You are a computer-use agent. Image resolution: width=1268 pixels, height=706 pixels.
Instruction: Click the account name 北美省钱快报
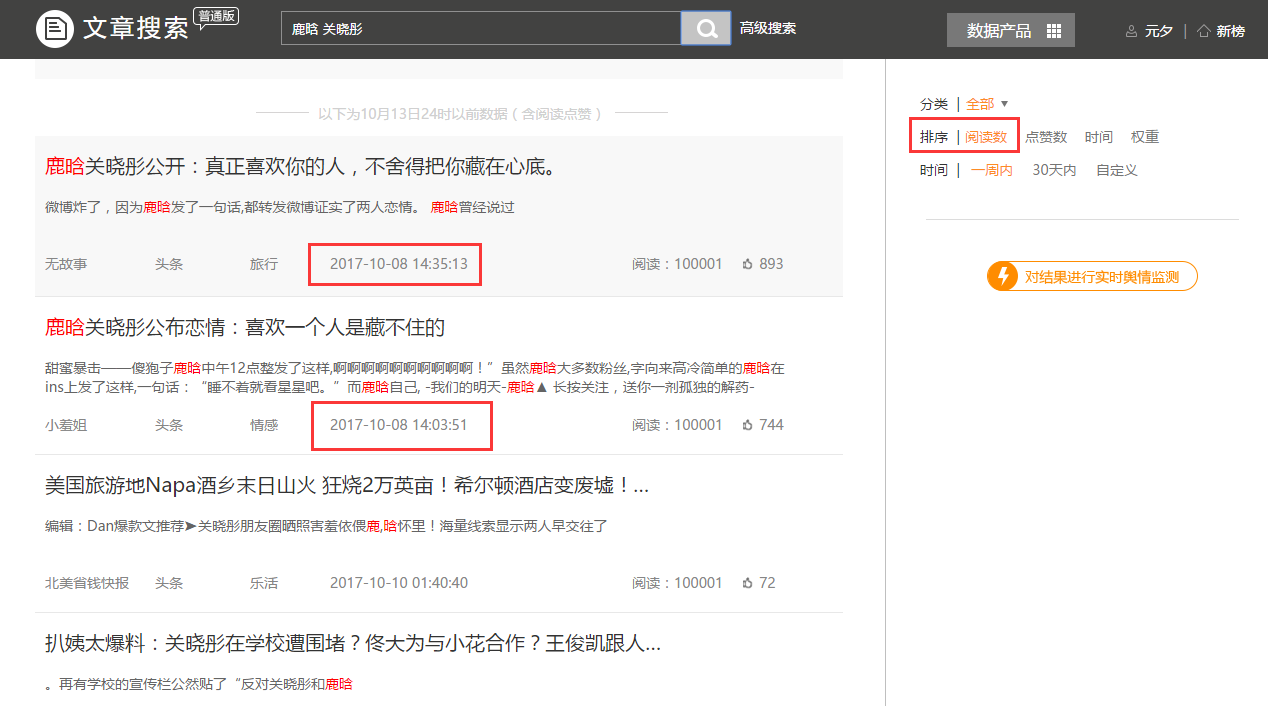click(x=87, y=583)
